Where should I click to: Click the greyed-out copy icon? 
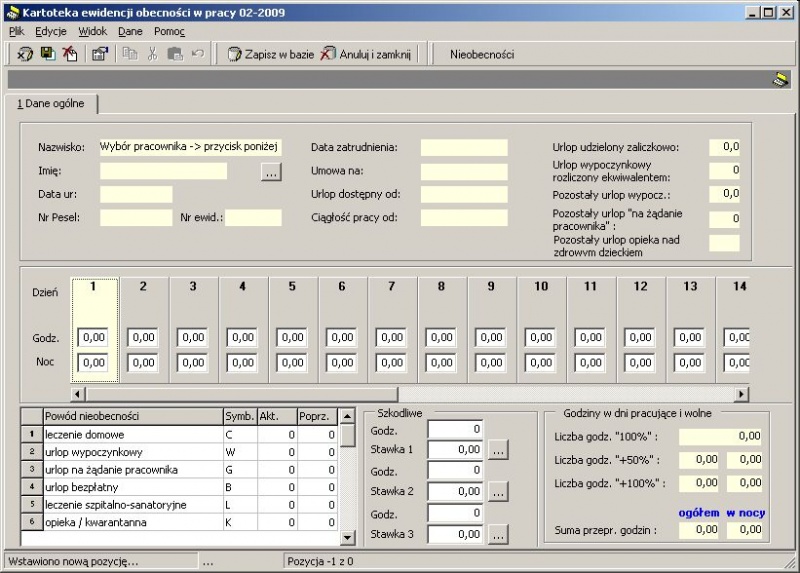pyautogui.click(x=130, y=54)
